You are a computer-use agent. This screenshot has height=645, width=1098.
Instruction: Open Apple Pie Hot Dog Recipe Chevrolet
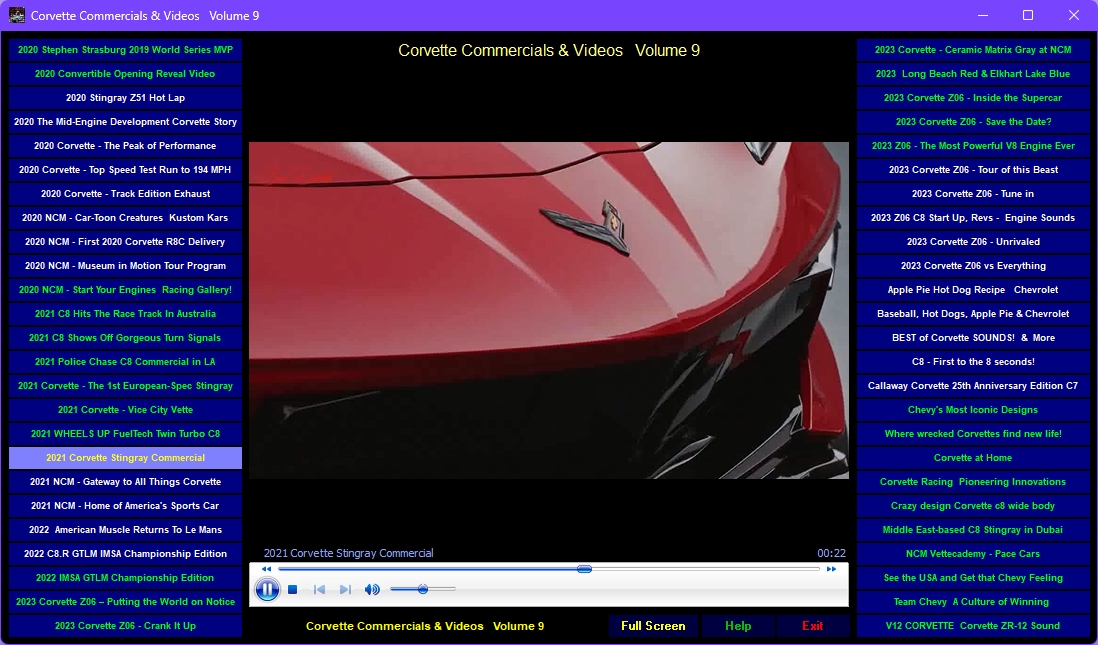tap(973, 290)
